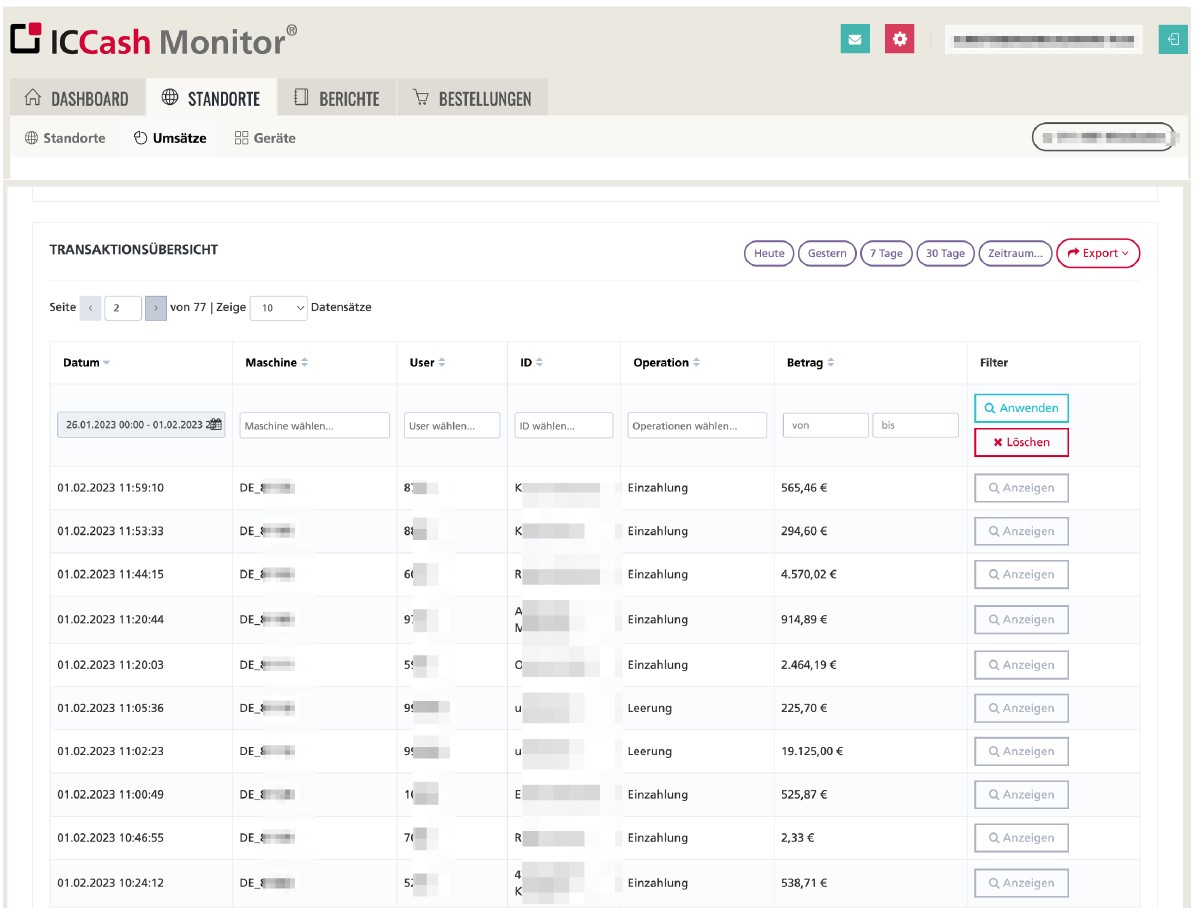Click the page number input field
This screenshot has height=908, width=1200.
tap(123, 308)
